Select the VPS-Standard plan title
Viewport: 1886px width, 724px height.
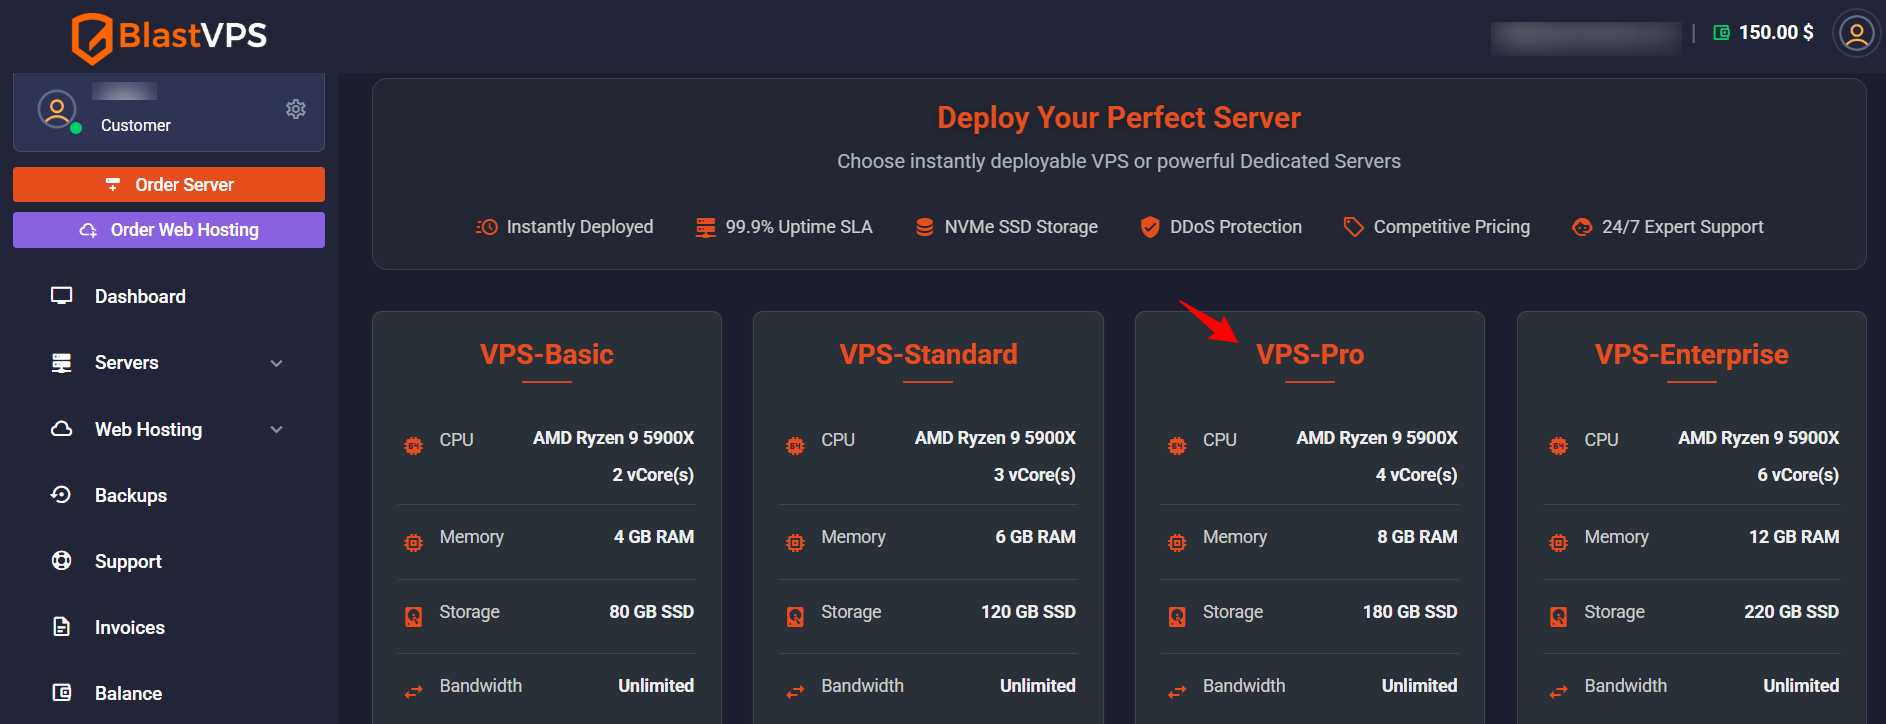[928, 354]
